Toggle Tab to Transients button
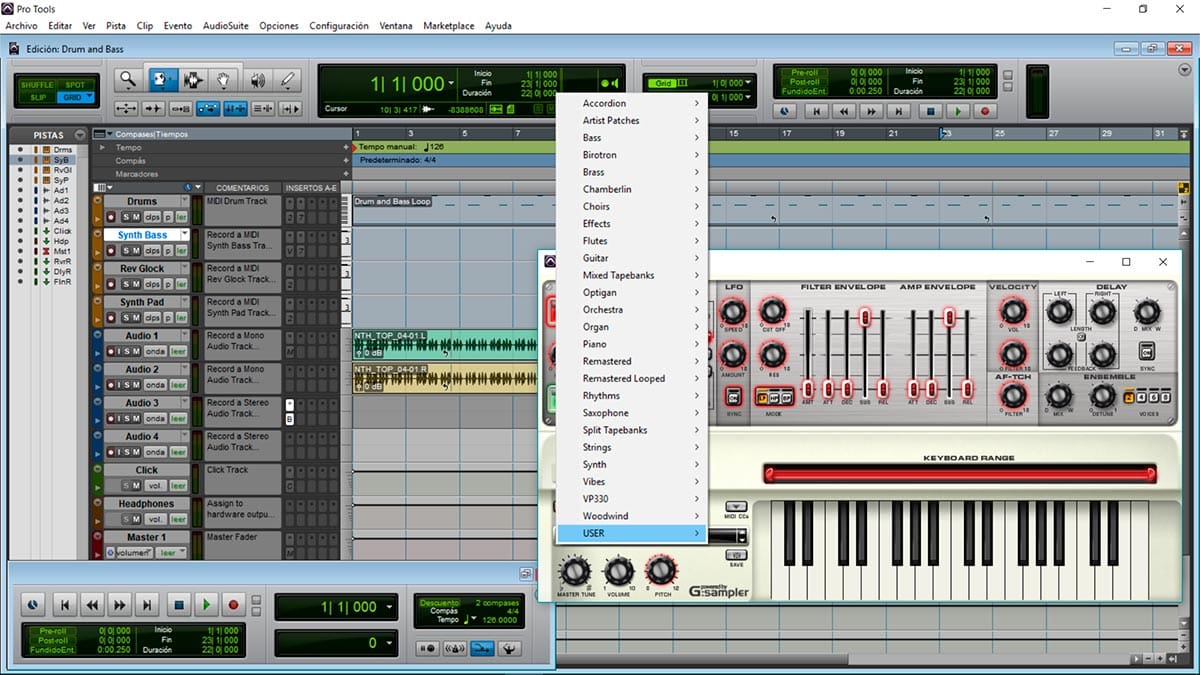The width and height of the screenshot is (1200, 675). [153, 108]
